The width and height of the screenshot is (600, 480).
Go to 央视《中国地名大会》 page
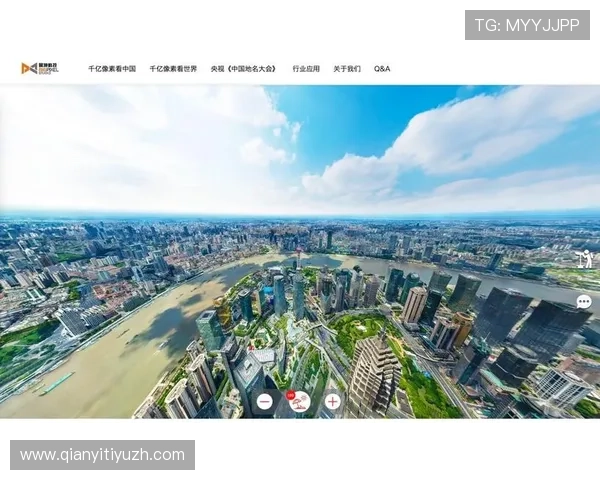(244, 69)
